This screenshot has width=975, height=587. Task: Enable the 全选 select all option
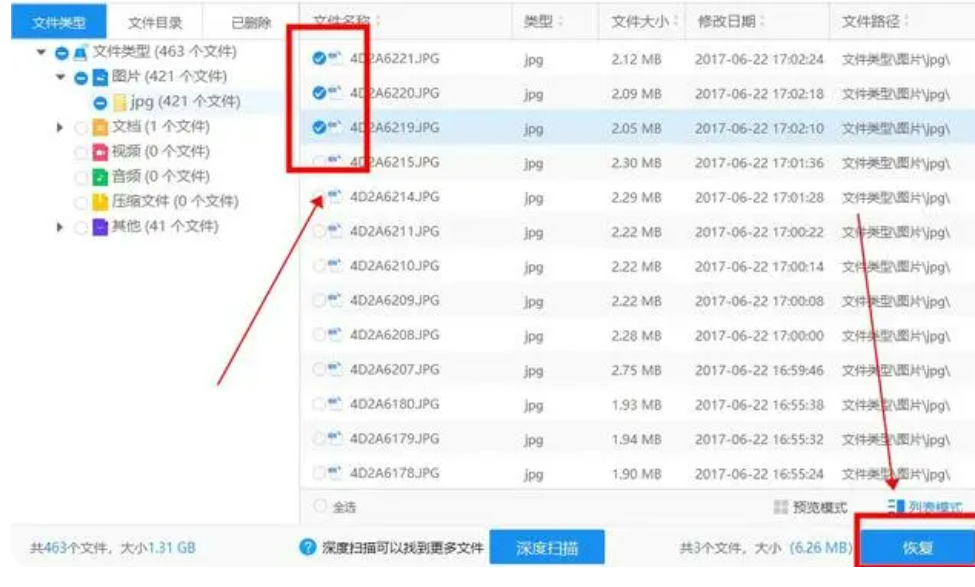point(320,507)
